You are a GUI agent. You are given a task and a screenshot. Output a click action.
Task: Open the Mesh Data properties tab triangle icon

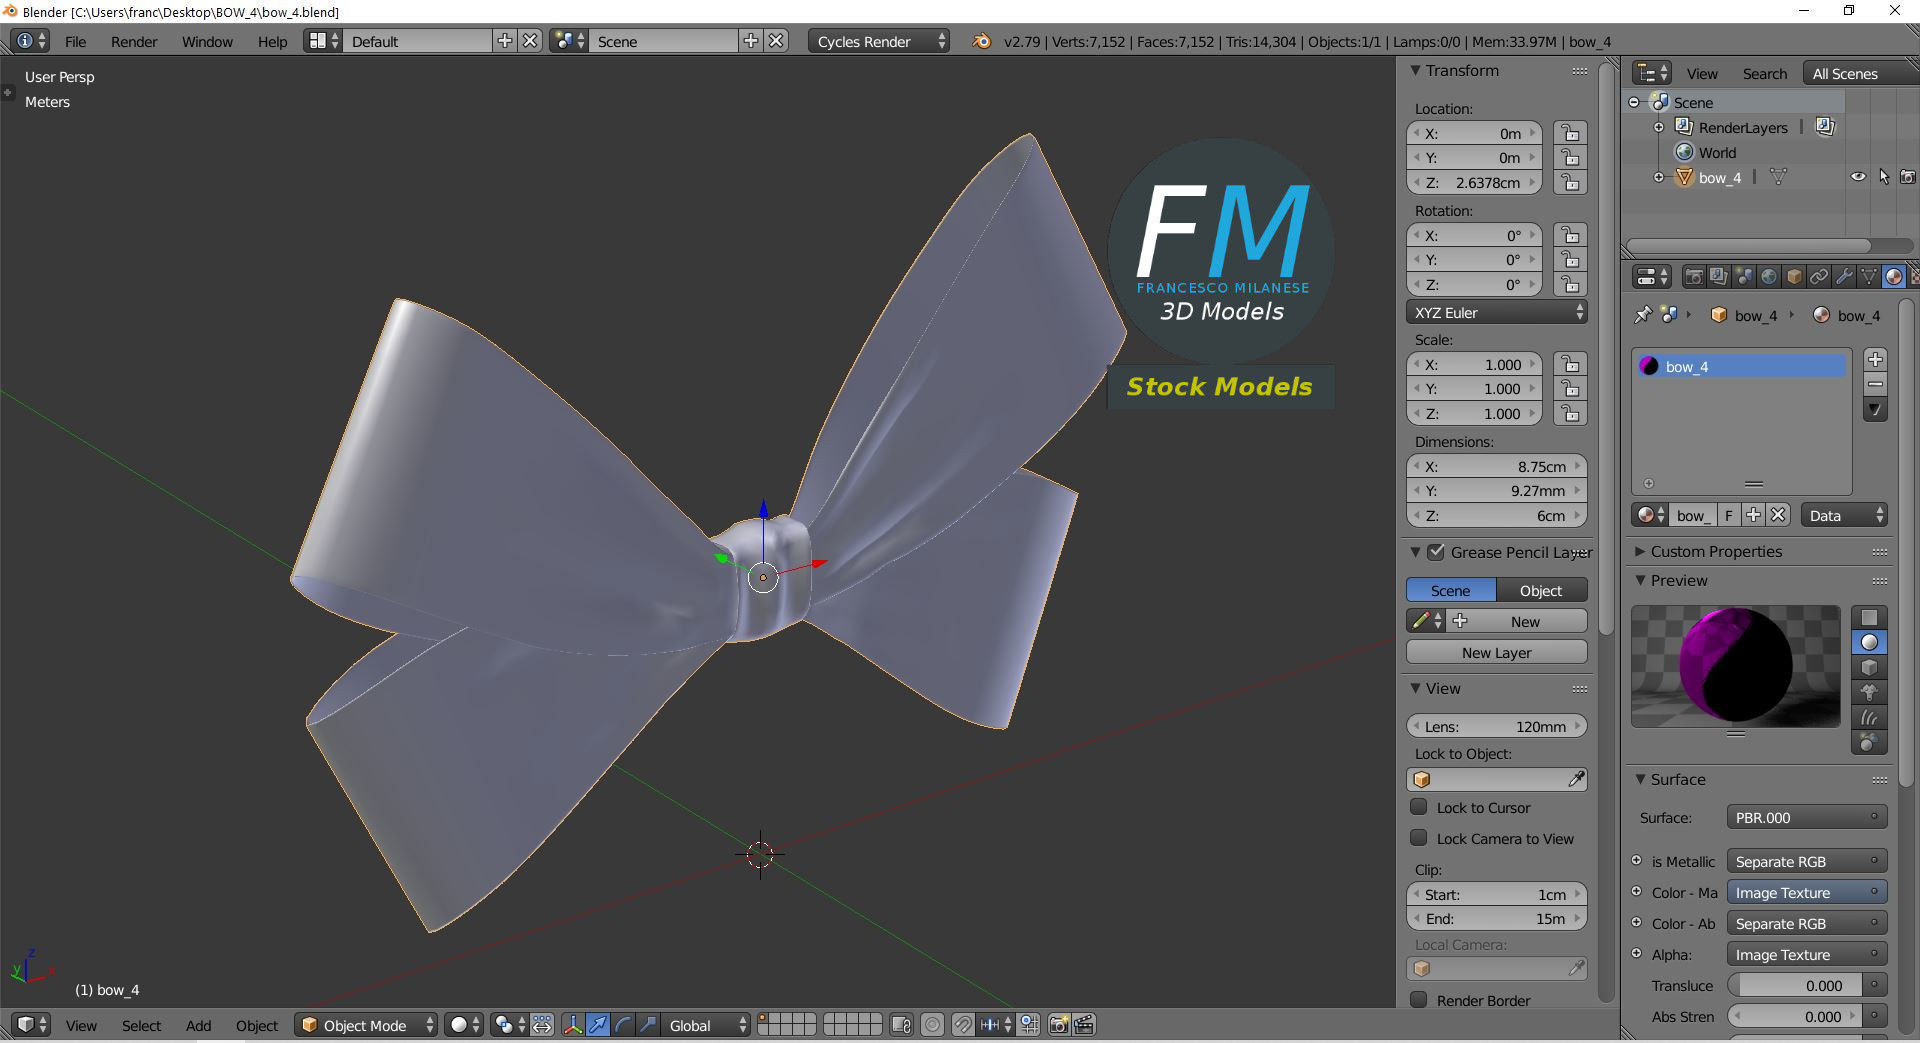coord(1869,276)
